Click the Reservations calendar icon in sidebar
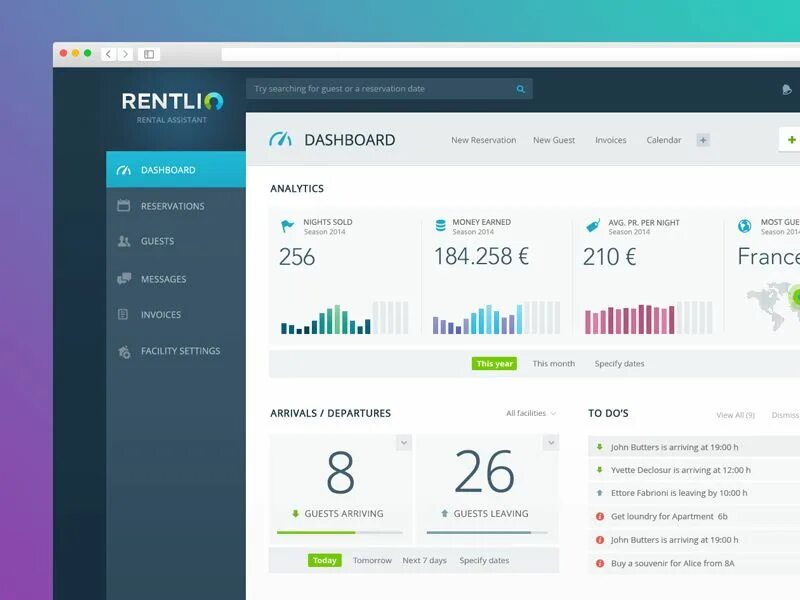 pyautogui.click(x=123, y=206)
